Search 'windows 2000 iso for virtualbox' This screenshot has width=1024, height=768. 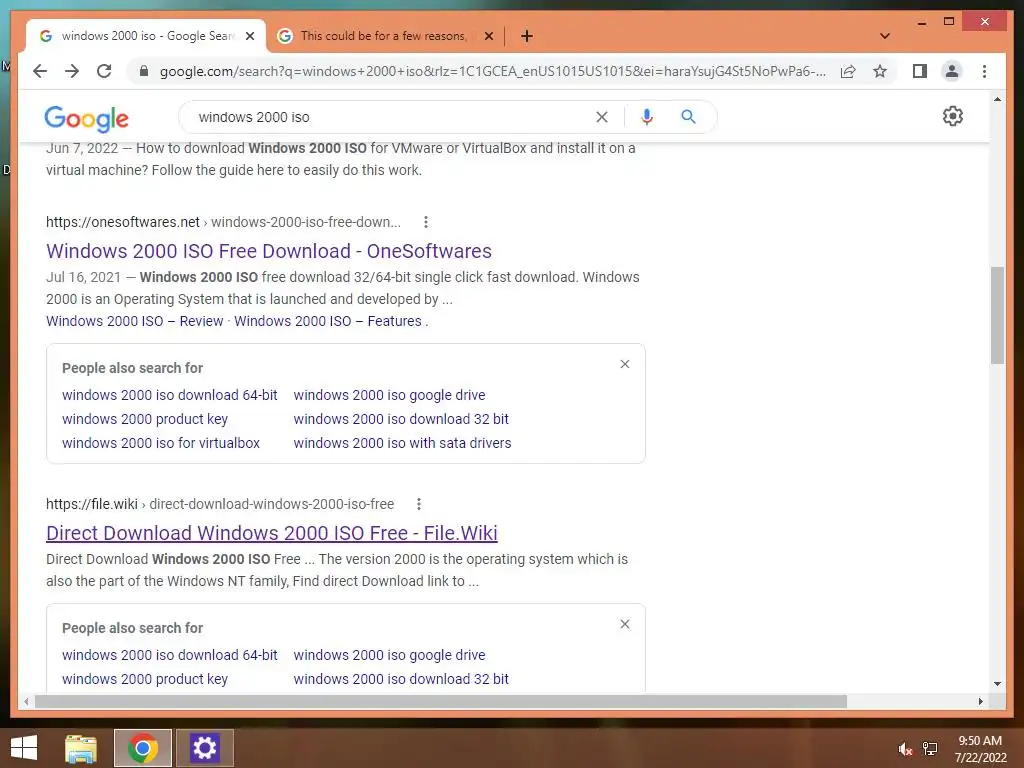click(161, 443)
